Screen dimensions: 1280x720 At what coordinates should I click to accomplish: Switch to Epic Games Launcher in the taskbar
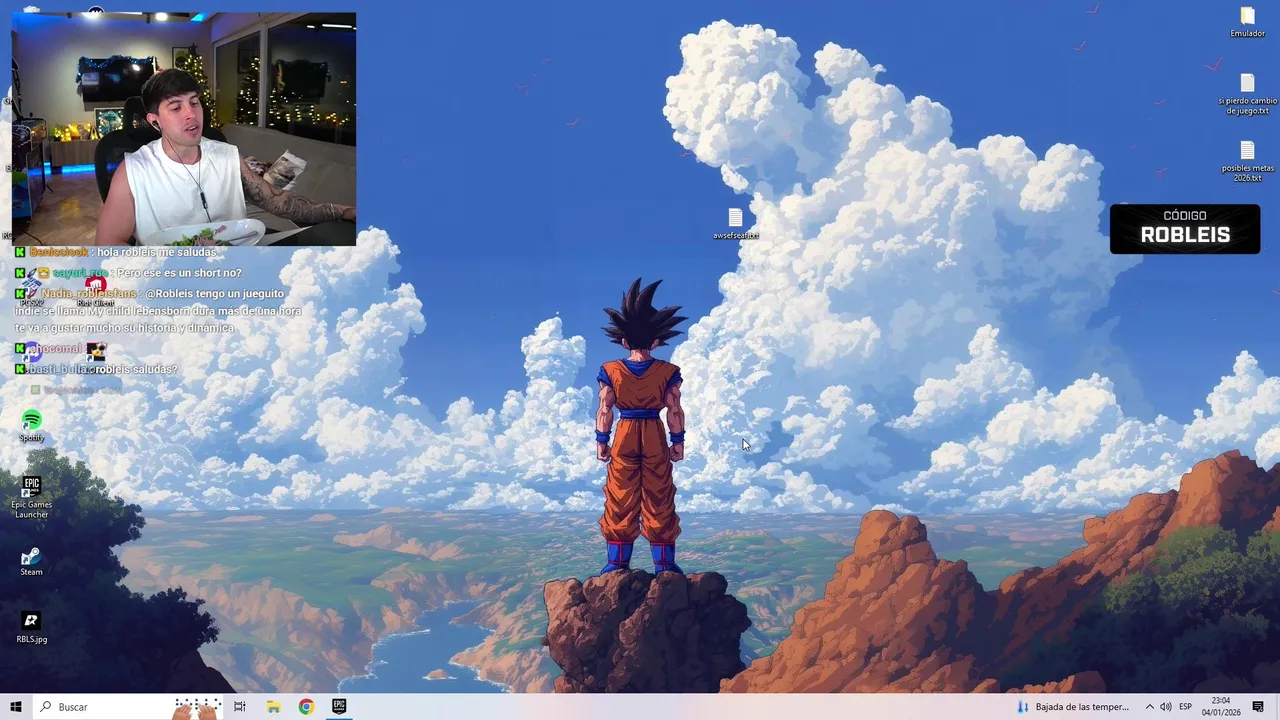(x=339, y=707)
